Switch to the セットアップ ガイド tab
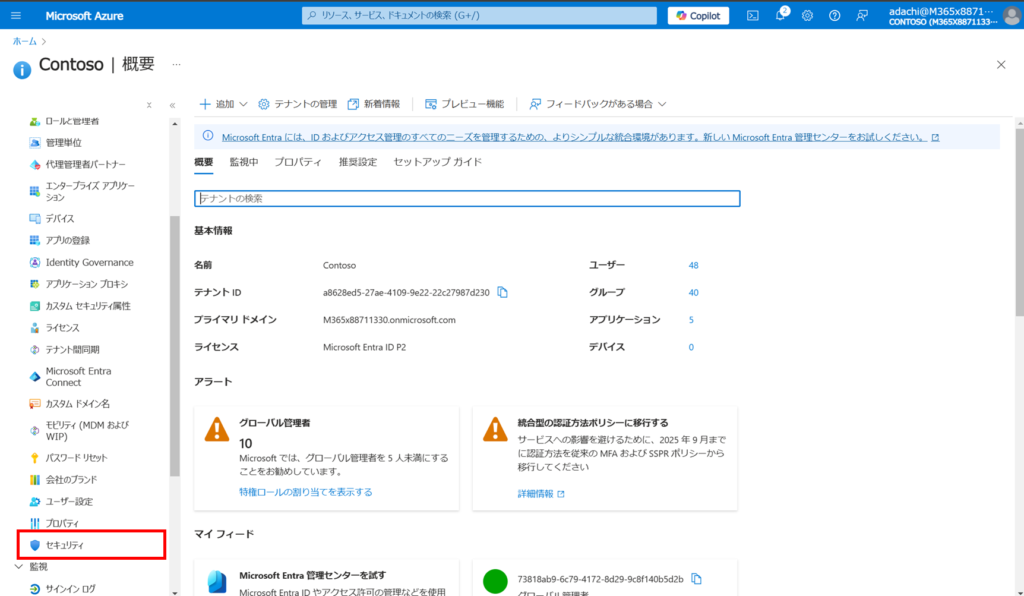This screenshot has width=1024, height=596. pos(438,163)
